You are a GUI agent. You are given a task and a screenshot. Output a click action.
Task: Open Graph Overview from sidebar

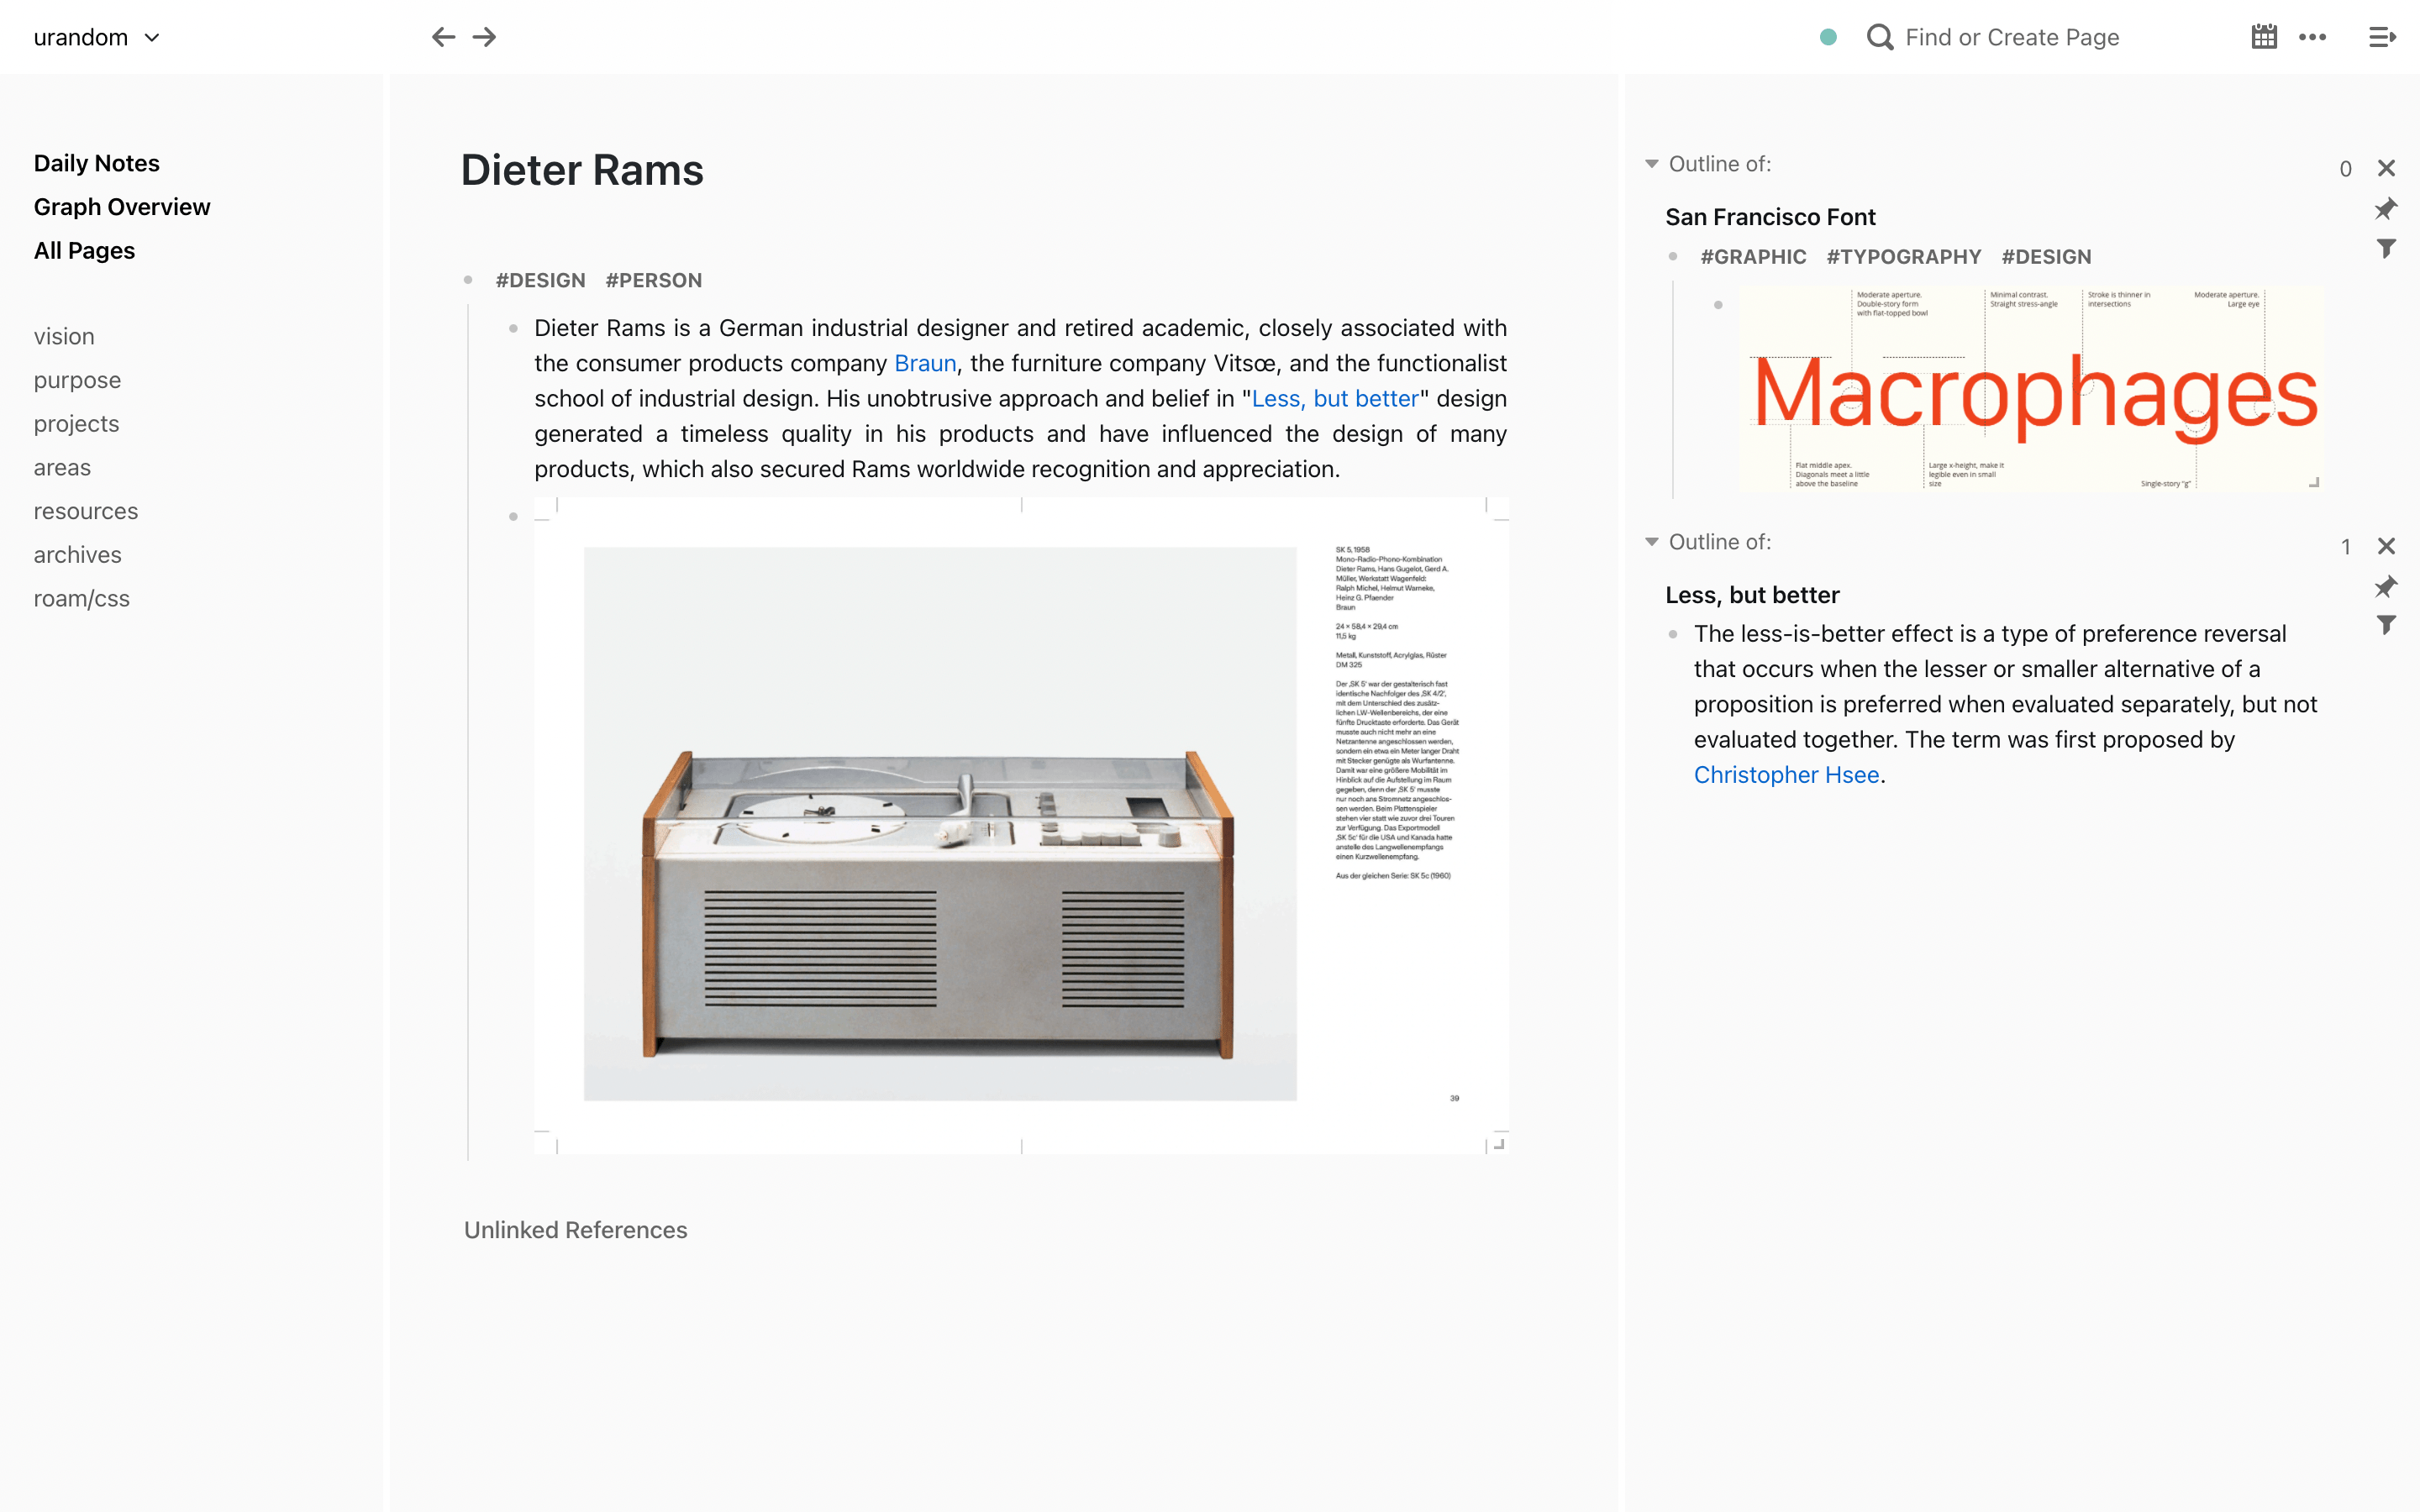click(x=122, y=207)
